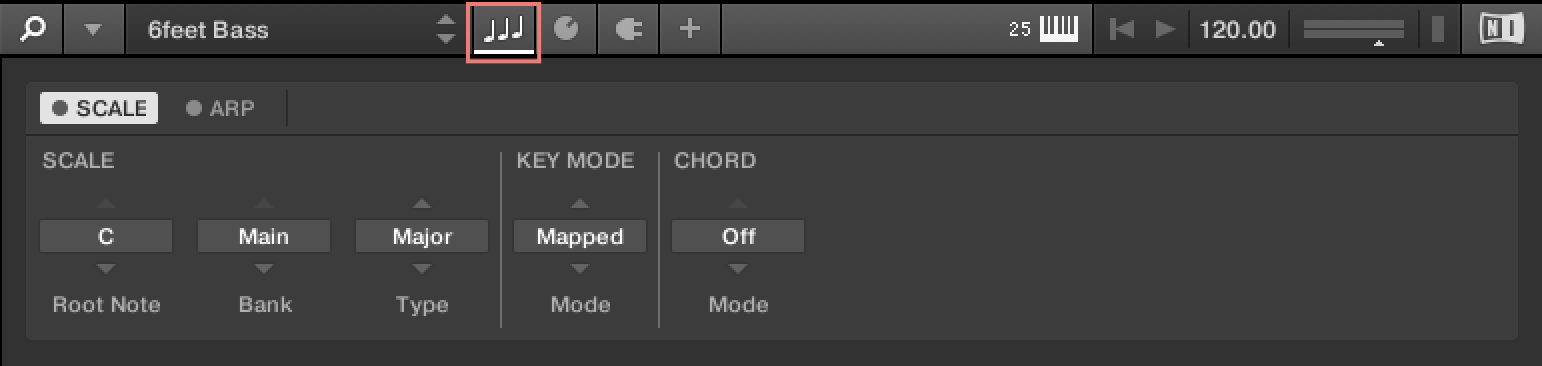
Task: Click the plus icon in header
Action: pos(689,30)
